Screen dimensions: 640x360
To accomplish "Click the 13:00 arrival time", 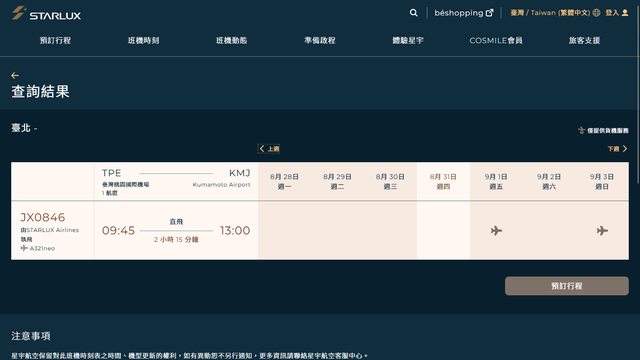I will [235, 231].
